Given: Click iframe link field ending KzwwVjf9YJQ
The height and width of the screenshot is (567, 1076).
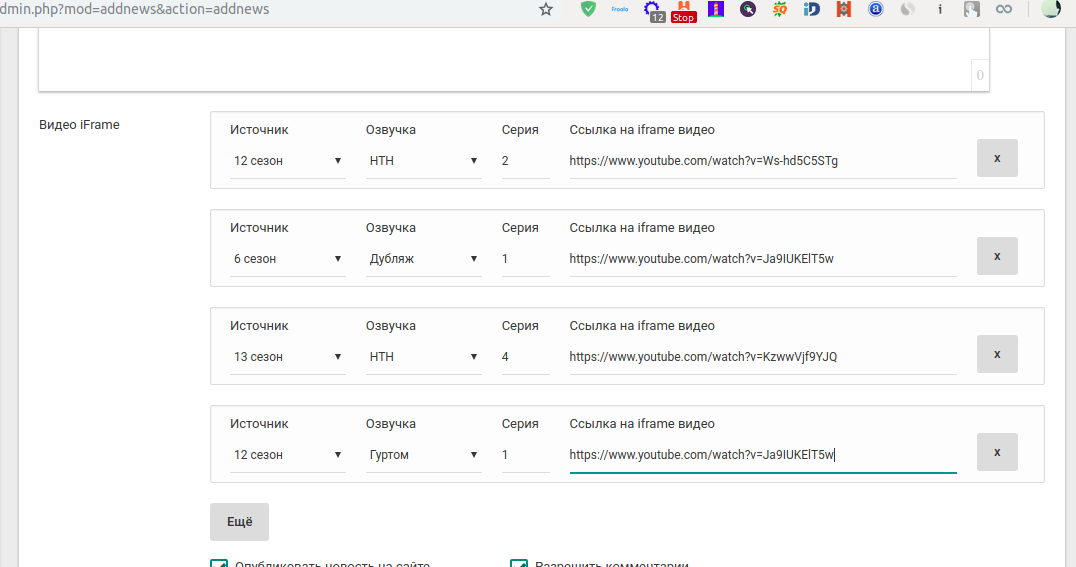Looking at the screenshot, I should tap(763, 357).
